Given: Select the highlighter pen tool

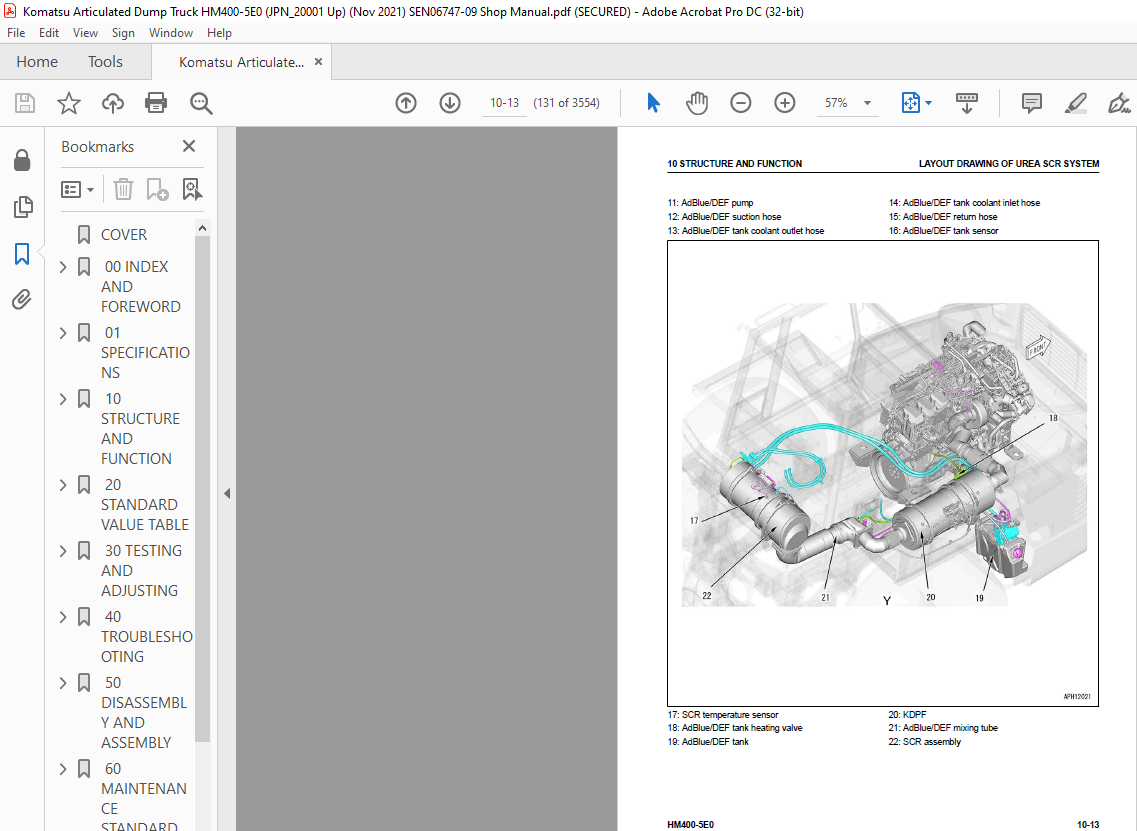Looking at the screenshot, I should [x=1075, y=103].
